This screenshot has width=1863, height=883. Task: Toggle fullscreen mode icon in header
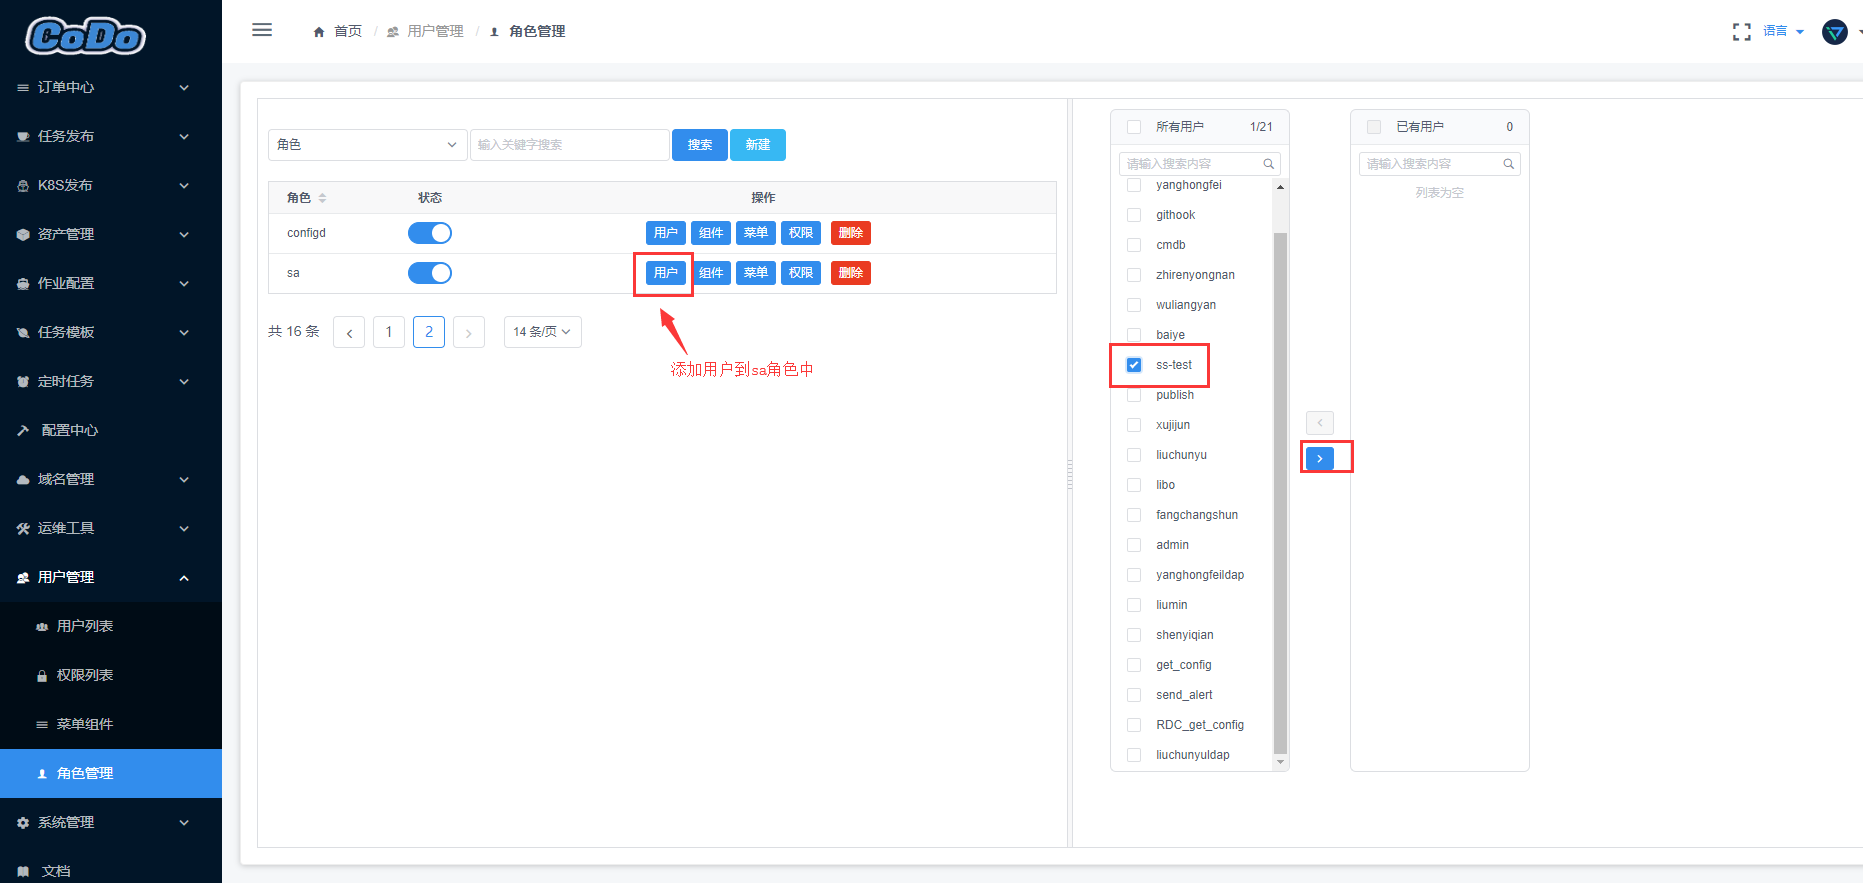click(1741, 32)
